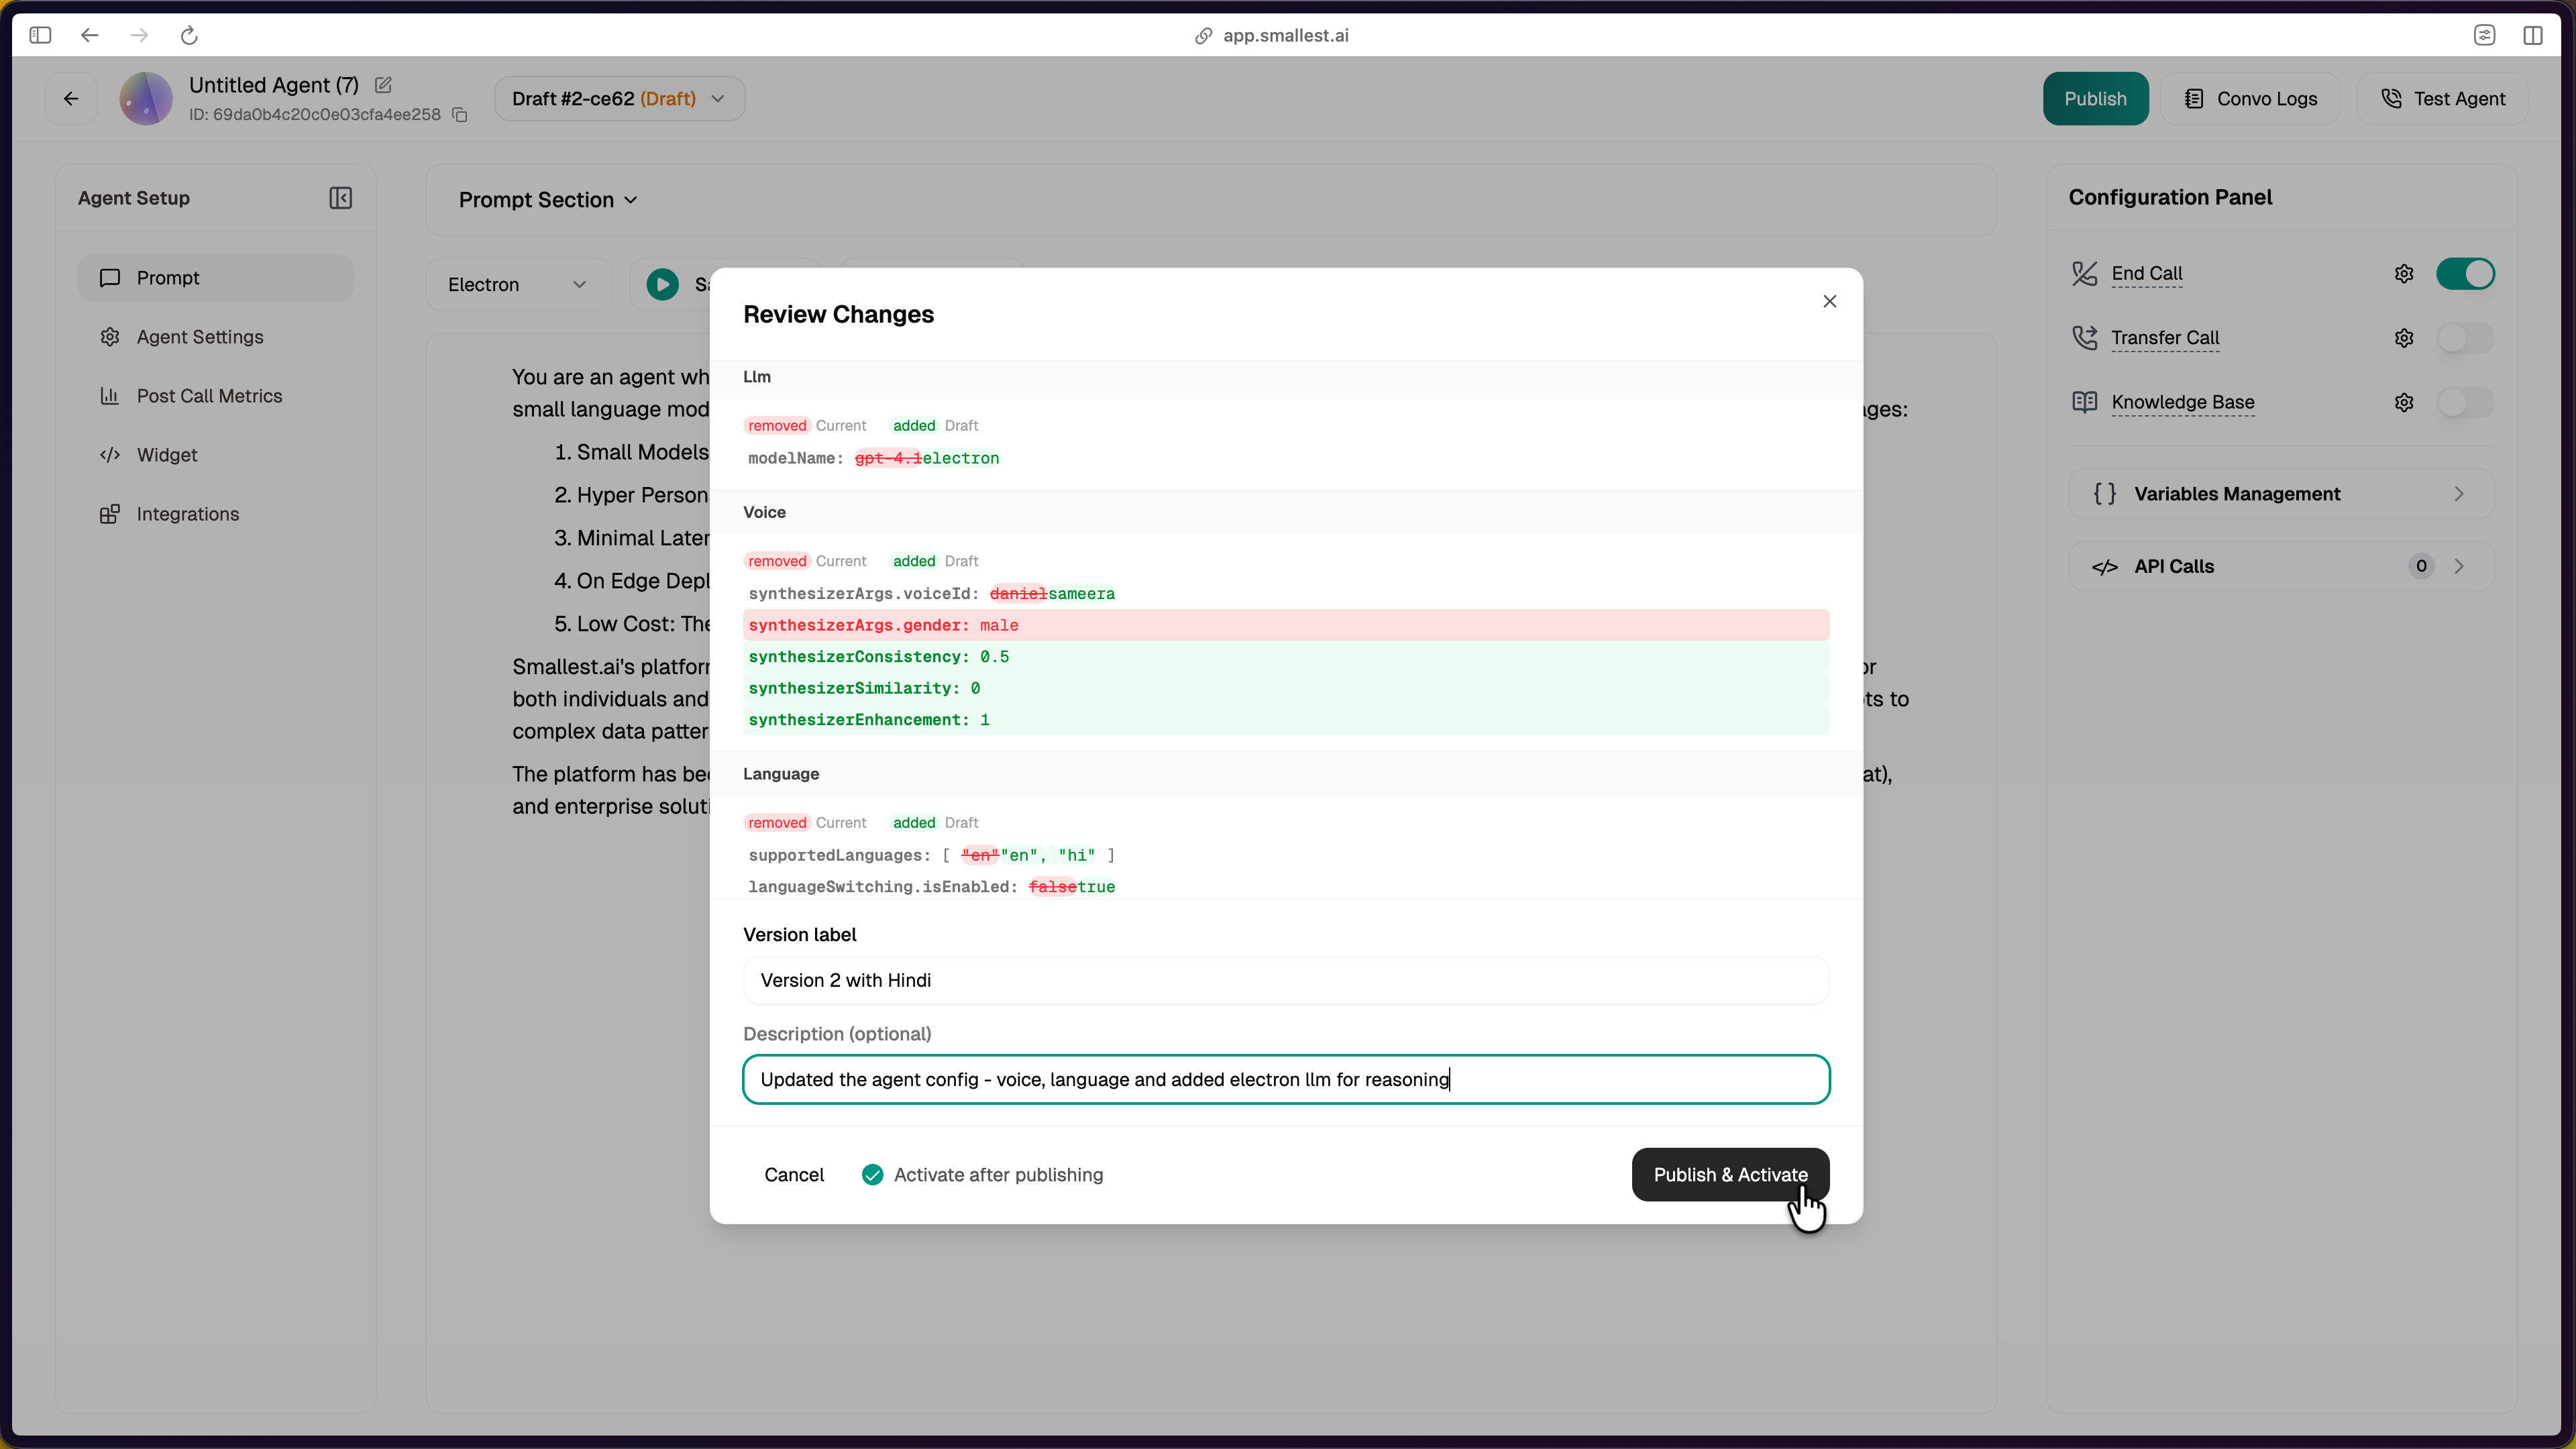Viewport: 2576px width, 1449px height.
Task: Click the copy agent ID icon
Action: tap(460, 115)
